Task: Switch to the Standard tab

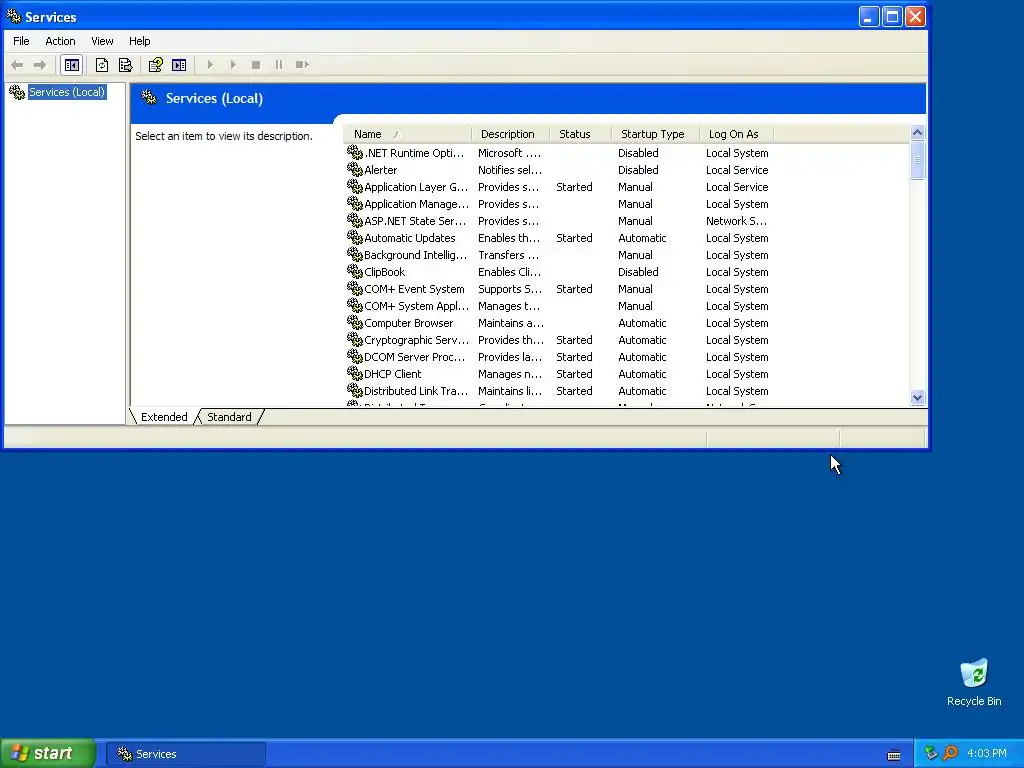Action: tap(229, 417)
